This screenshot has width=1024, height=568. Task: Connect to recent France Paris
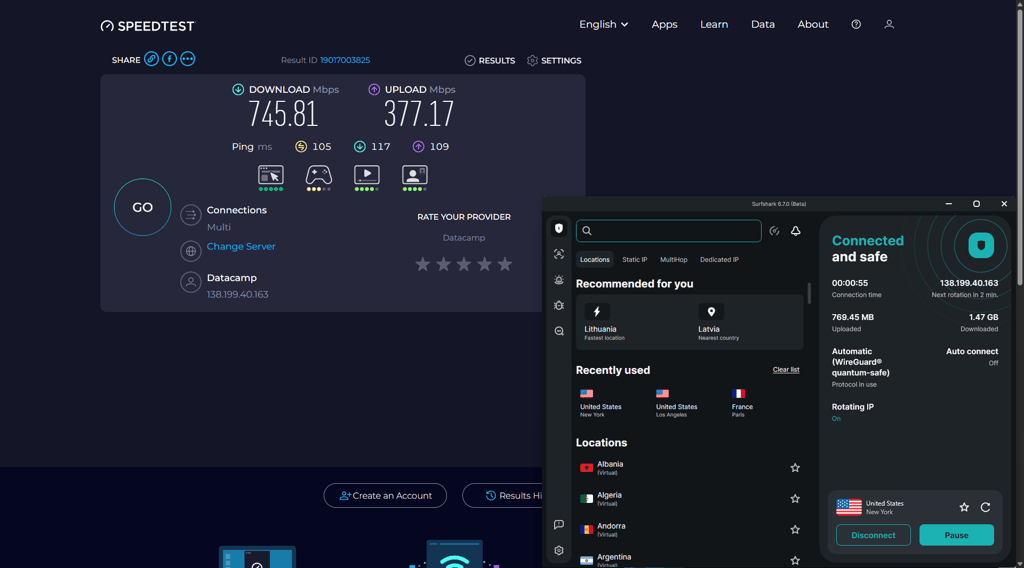click(x=742, y=403)
